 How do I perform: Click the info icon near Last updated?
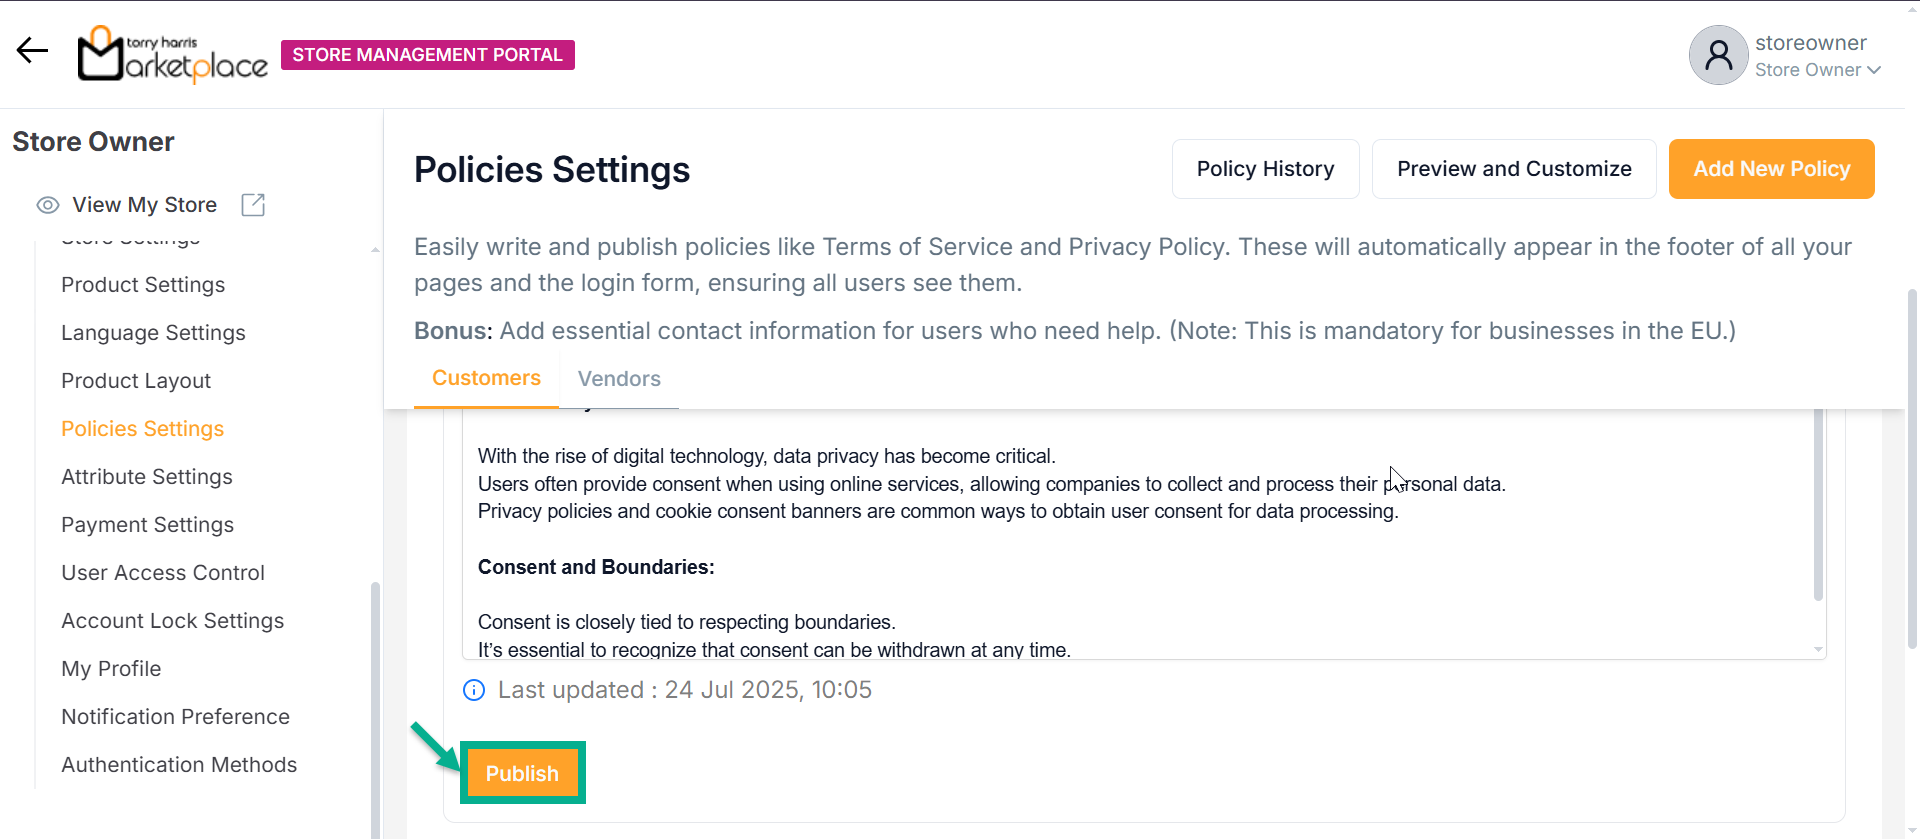474,690
